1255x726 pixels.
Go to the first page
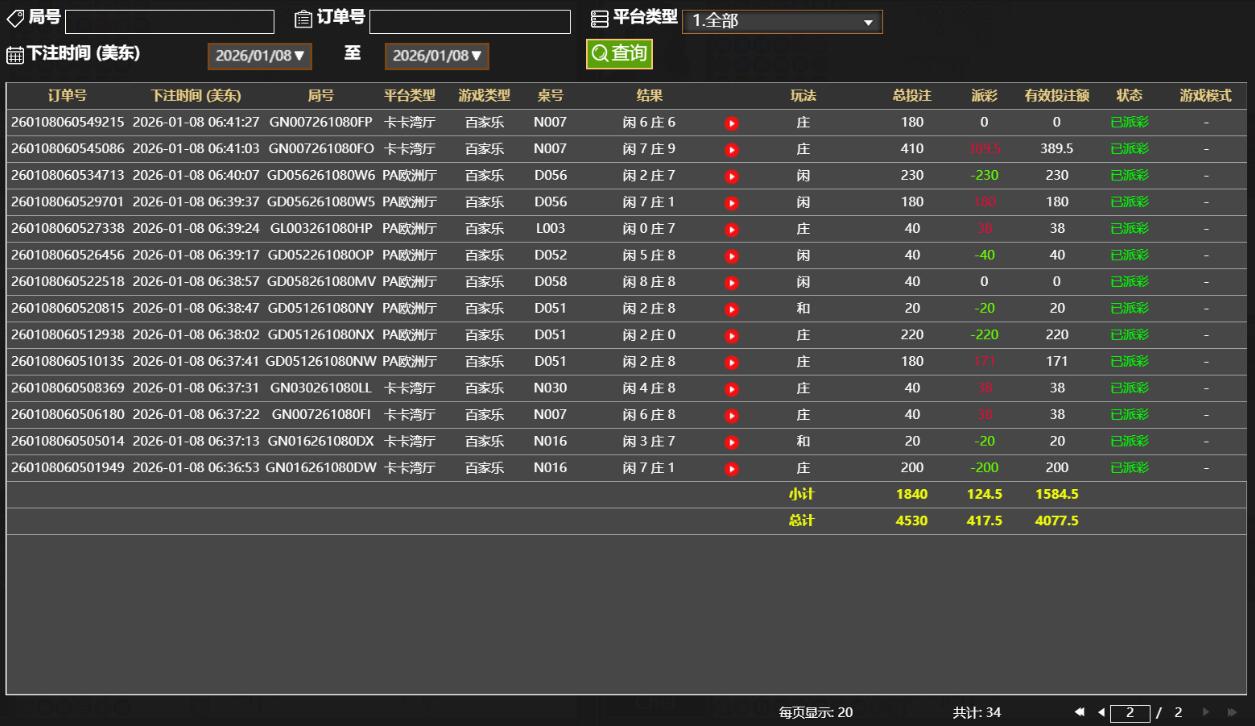pyautogui.click(x=1081, y=712)
